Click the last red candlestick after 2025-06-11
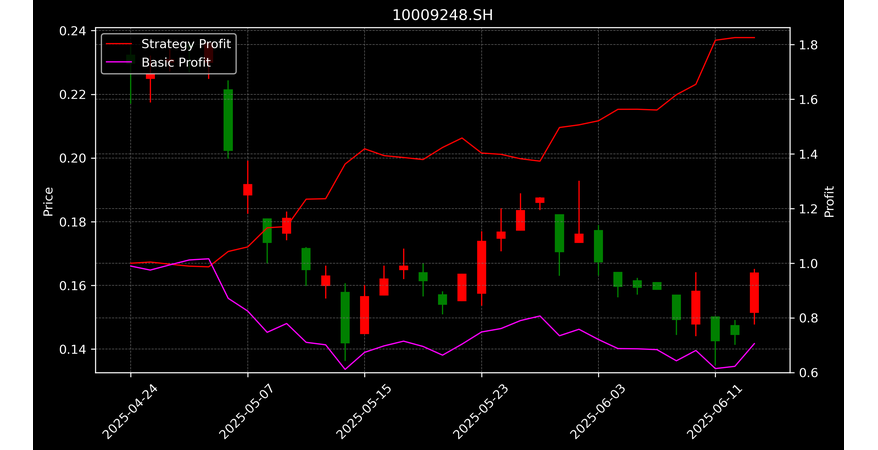This screenshot has height=450, width=878. coord(754,293)
